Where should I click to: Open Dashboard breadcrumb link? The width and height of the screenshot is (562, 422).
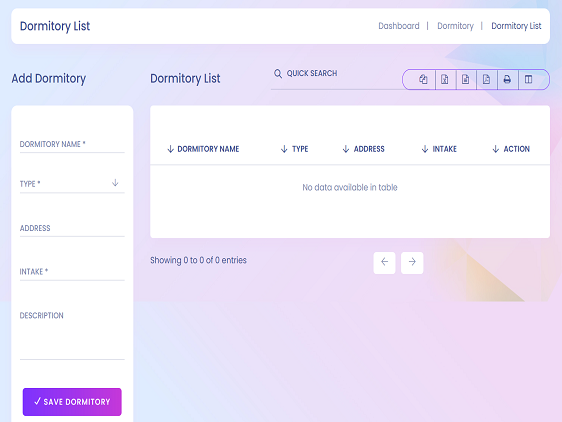click(x=399, y=26)
